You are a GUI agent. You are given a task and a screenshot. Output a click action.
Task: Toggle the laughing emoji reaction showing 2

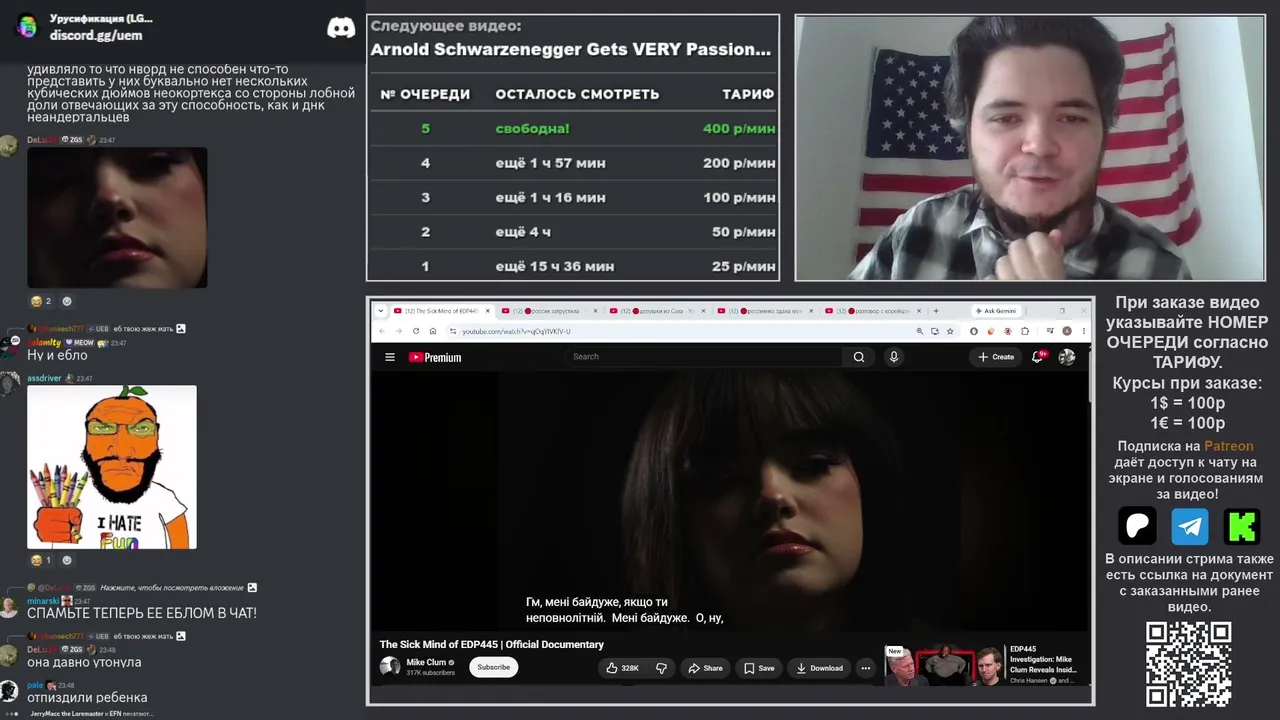(x=41, y=301)
